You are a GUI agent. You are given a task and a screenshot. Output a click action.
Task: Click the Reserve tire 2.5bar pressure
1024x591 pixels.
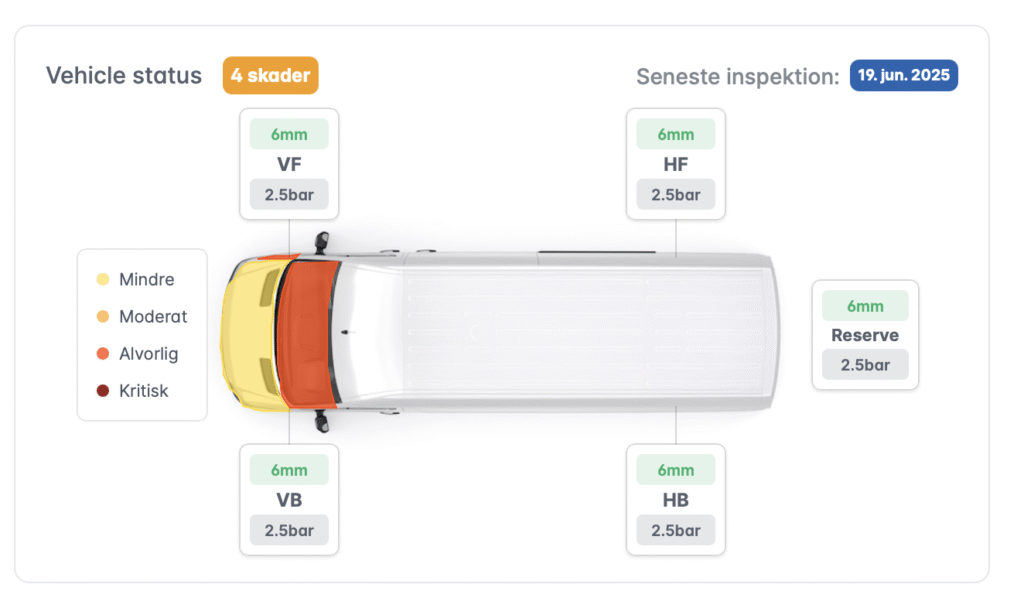tap(865, 365)
